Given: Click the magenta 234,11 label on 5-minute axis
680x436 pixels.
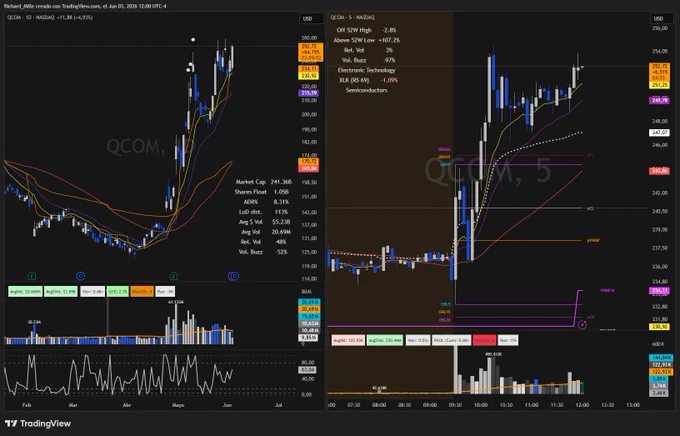Looking at the screenshot, I should coord(659,291).
